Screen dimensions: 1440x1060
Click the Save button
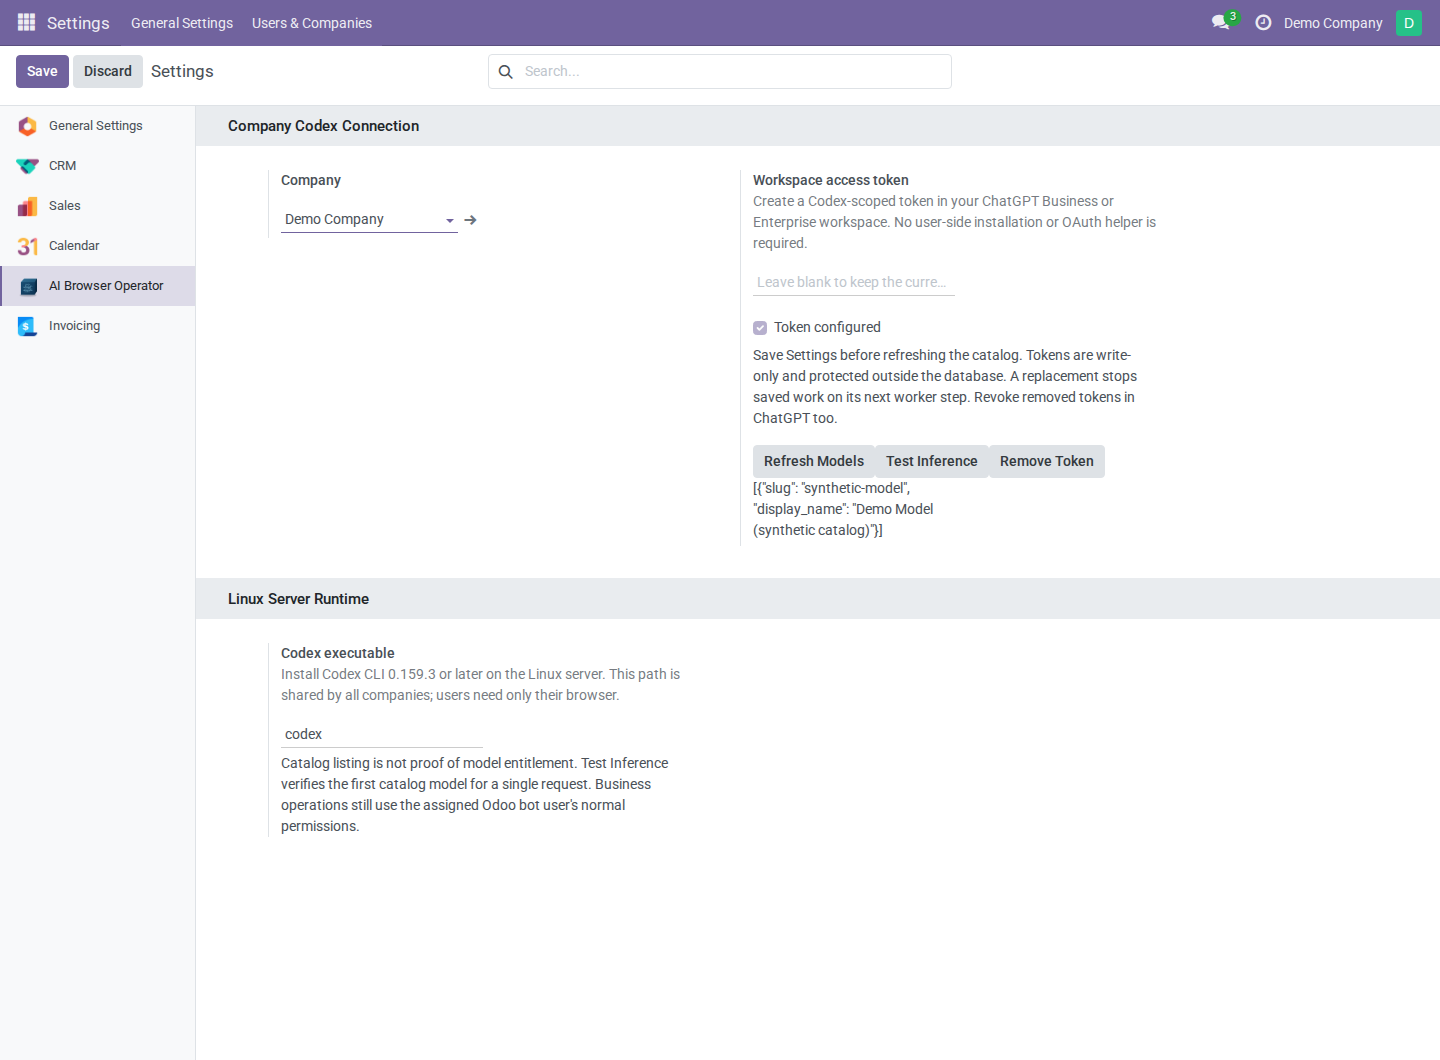tap(42, 71)
